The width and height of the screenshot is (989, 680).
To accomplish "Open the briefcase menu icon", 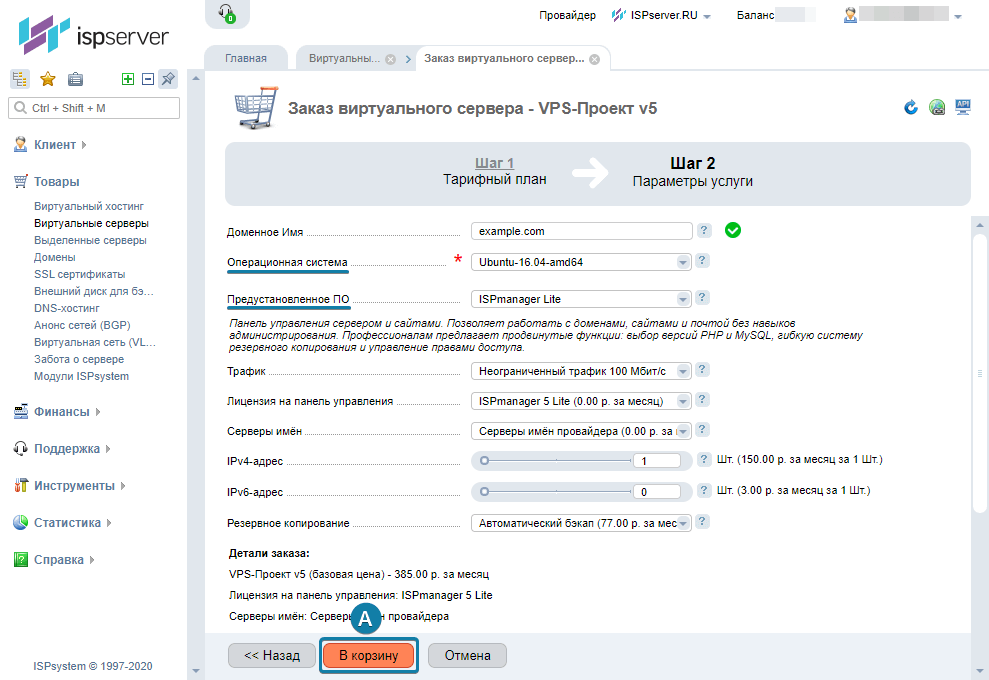I will [x=75, y=79].
